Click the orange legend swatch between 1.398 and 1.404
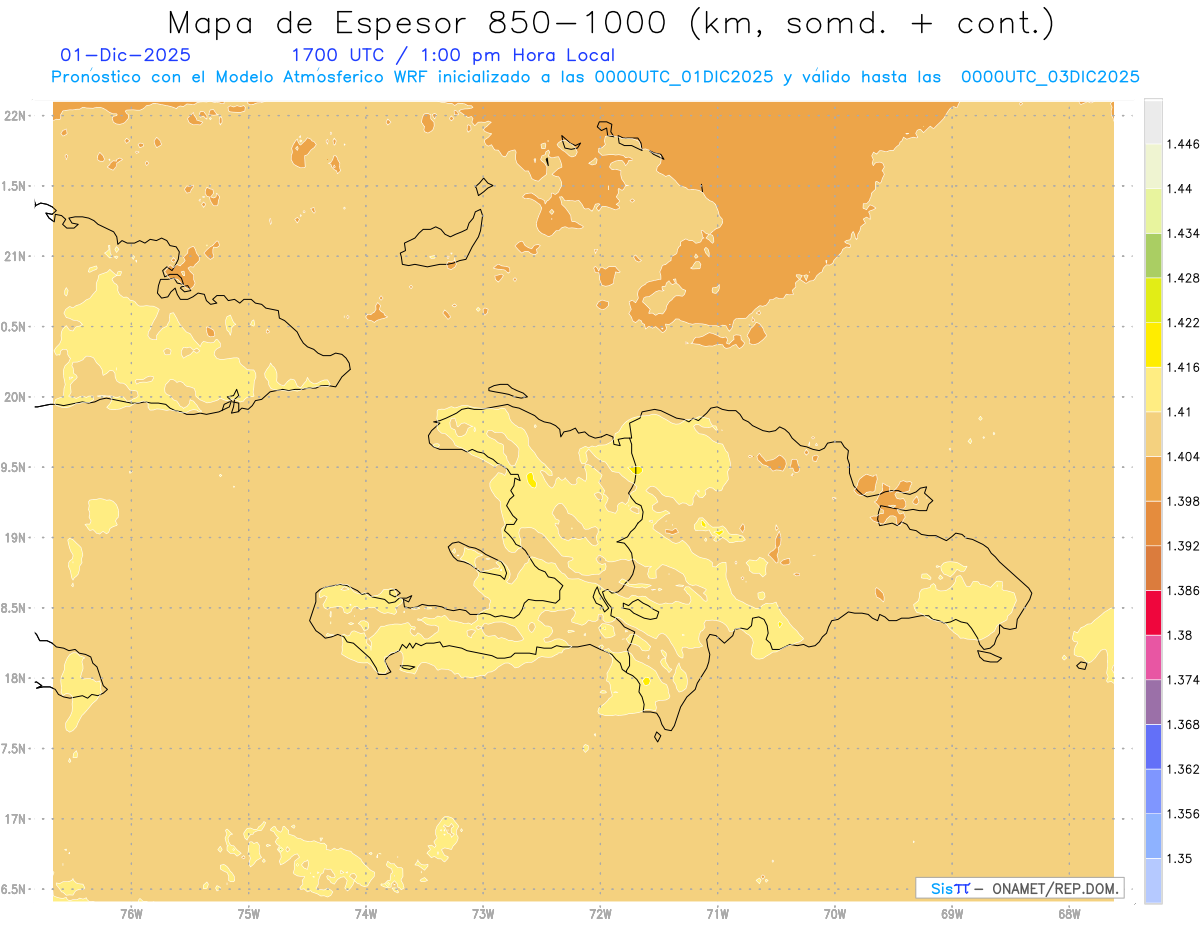 coord(1153,478)
